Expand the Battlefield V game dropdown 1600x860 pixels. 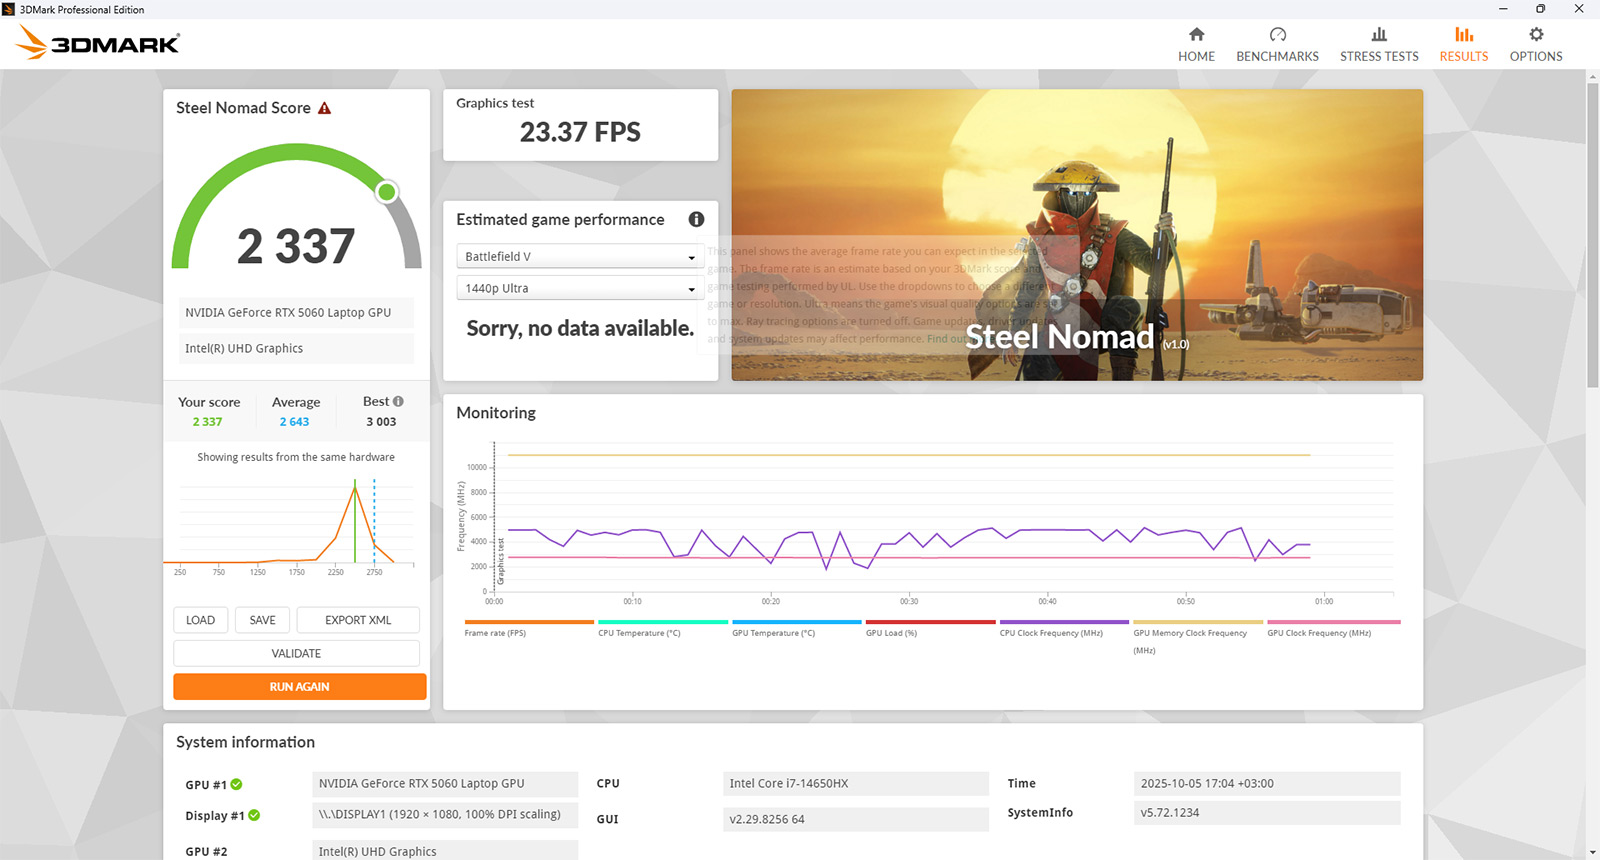[580, 257]
